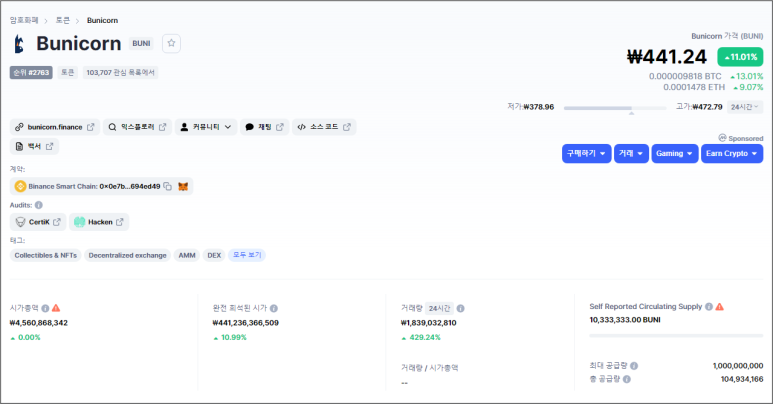This screenshot has width=773, height=404.
Task: Open the CertiK audit link
Action: point(38,222)
